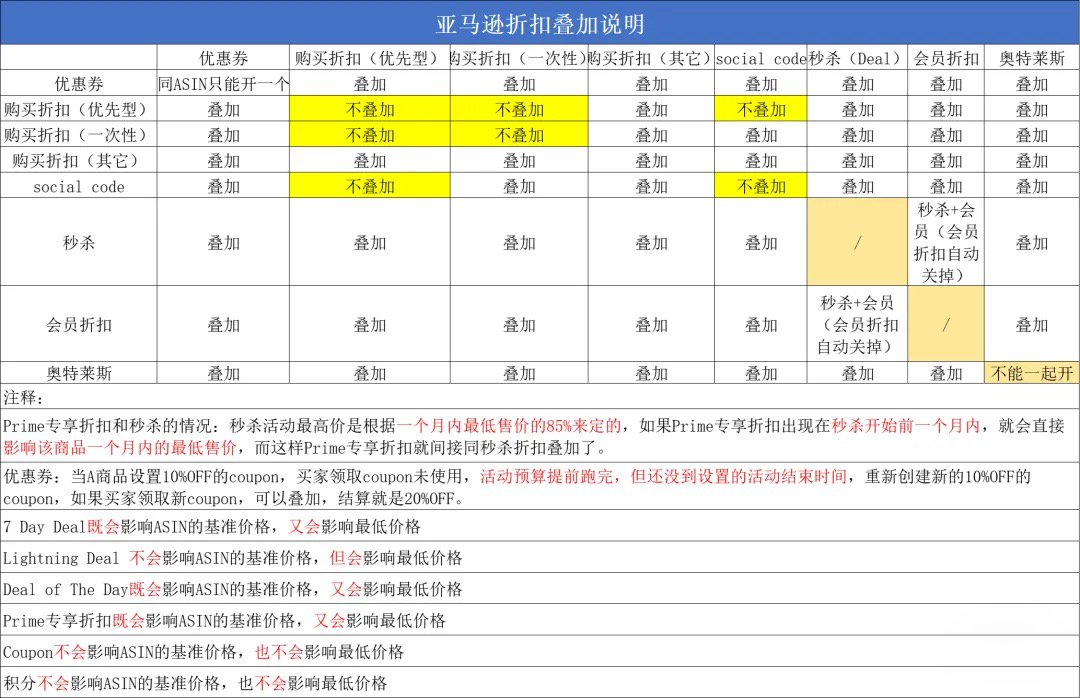The image size is (1080, 698).
Task: Click the yellow 不叠加 cell in 购买折扣（优先型）row
Action: 368,109
